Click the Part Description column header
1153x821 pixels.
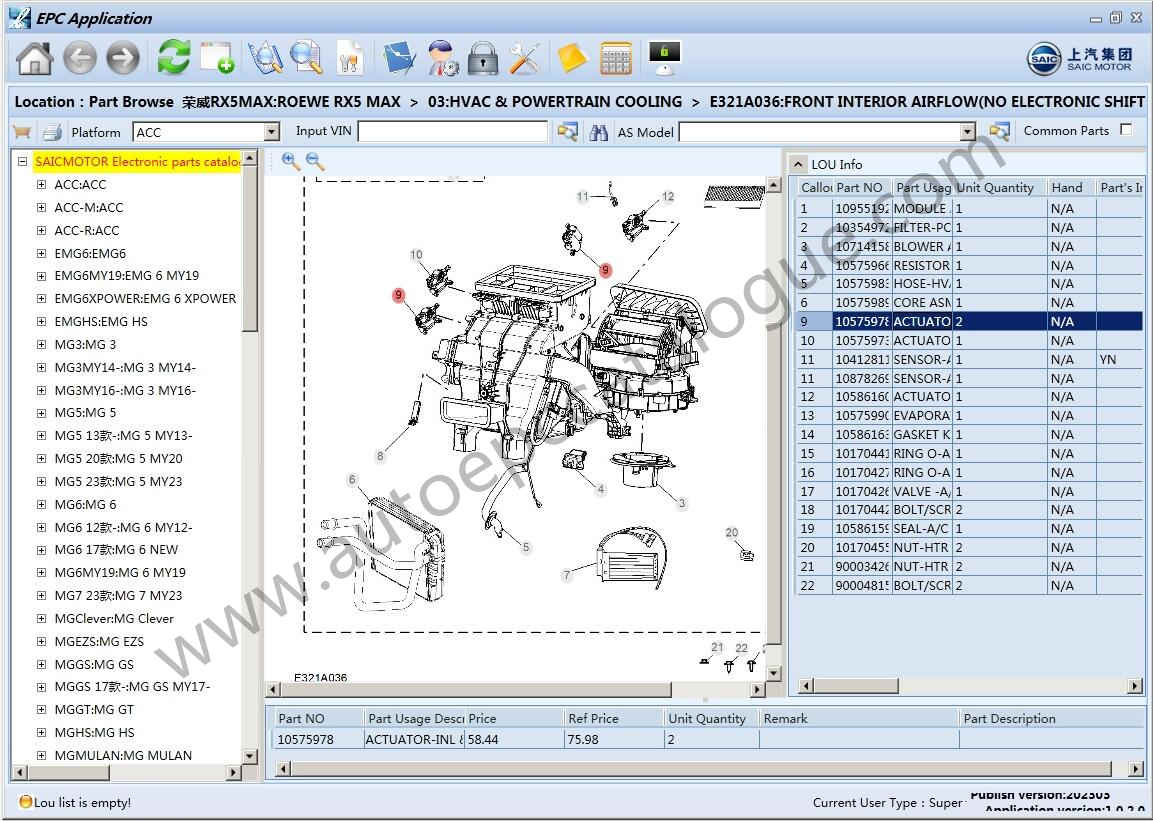pyautogui.click(x=1052, y=718)
